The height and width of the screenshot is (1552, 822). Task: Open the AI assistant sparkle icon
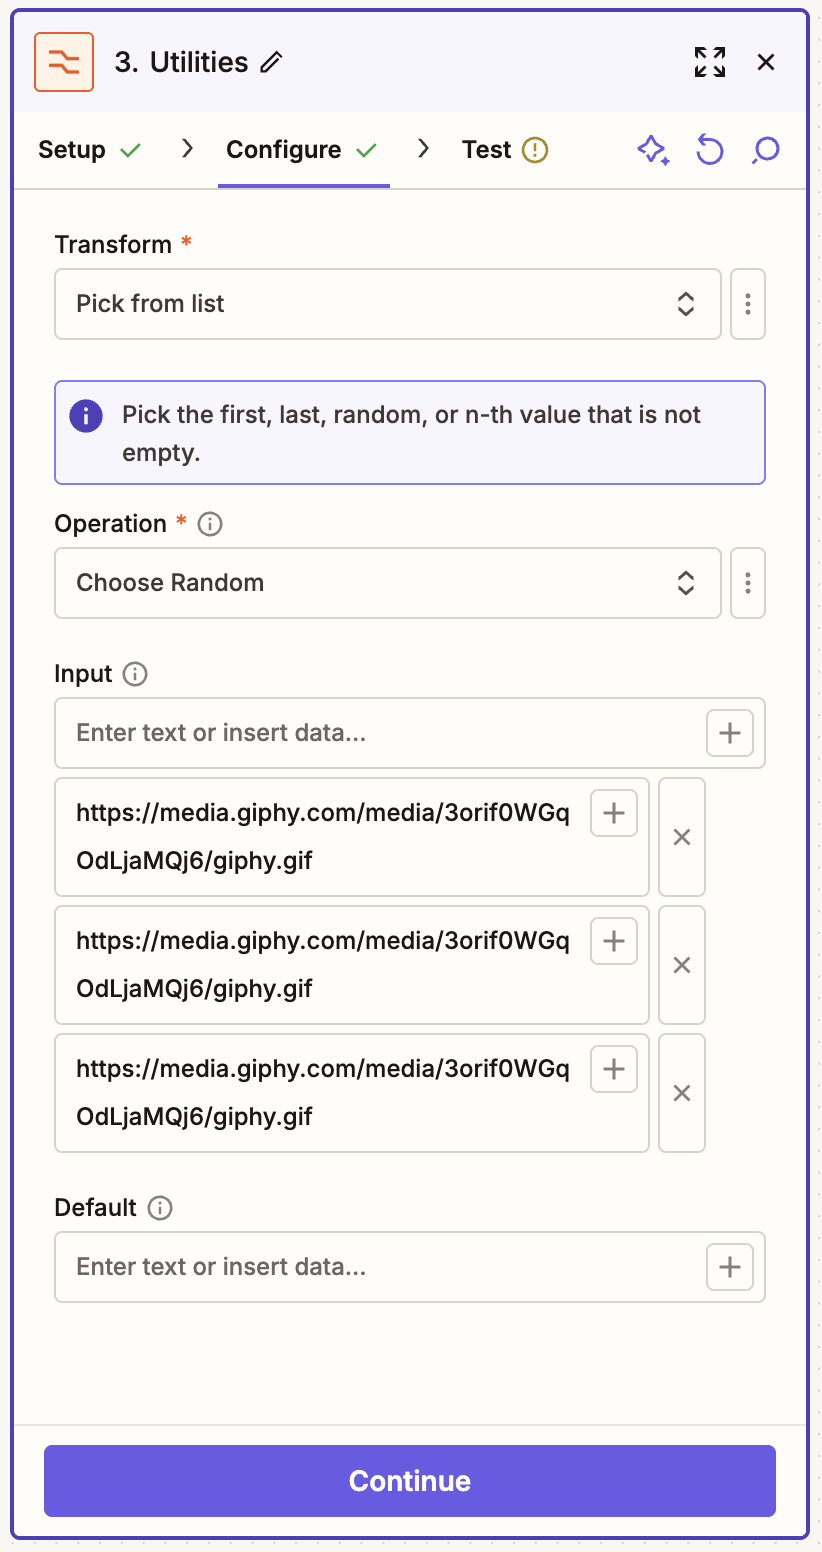pyautogui.click(x=653, y=149)
